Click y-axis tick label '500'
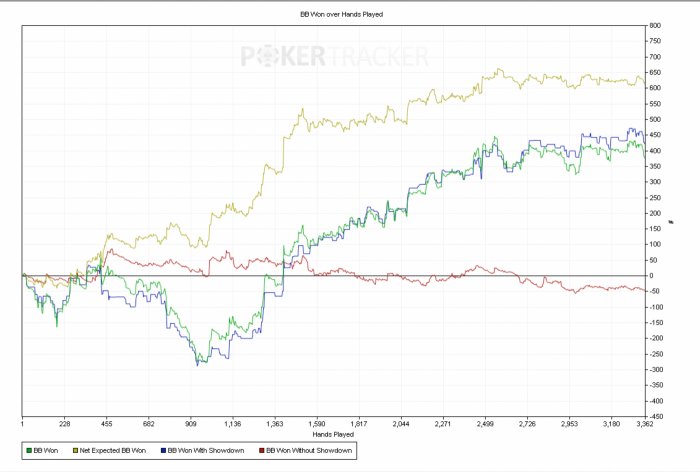The image size is (700, 472). coord(655,120)
